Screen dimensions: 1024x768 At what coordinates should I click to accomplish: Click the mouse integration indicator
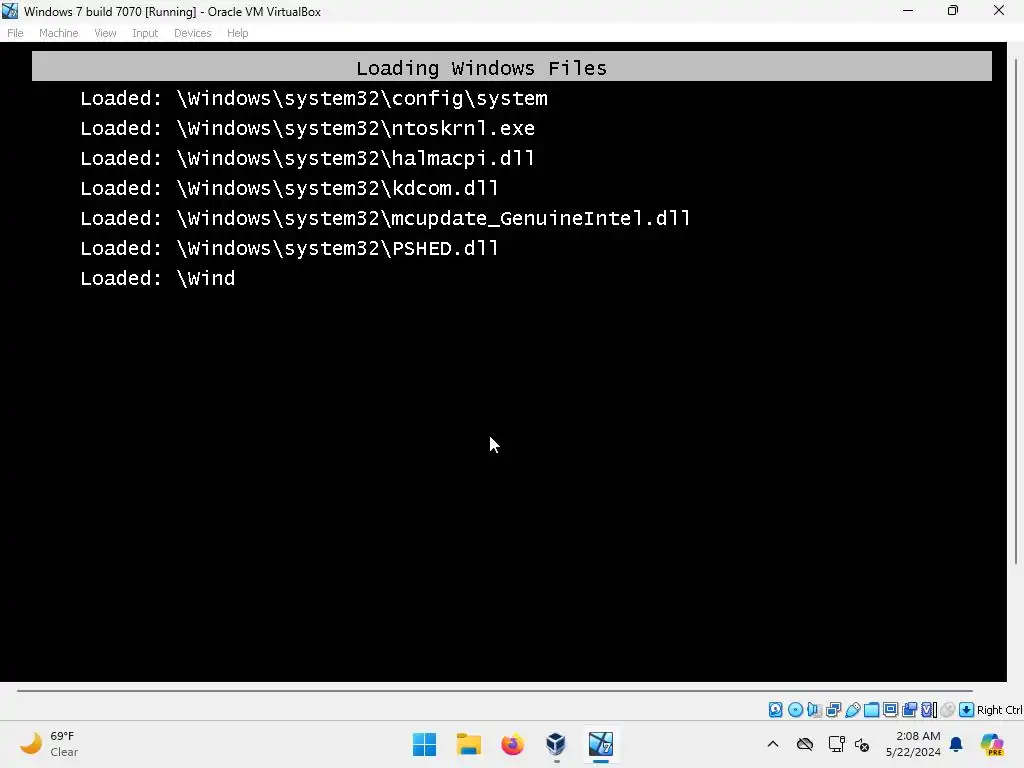[x=948, y=710]
